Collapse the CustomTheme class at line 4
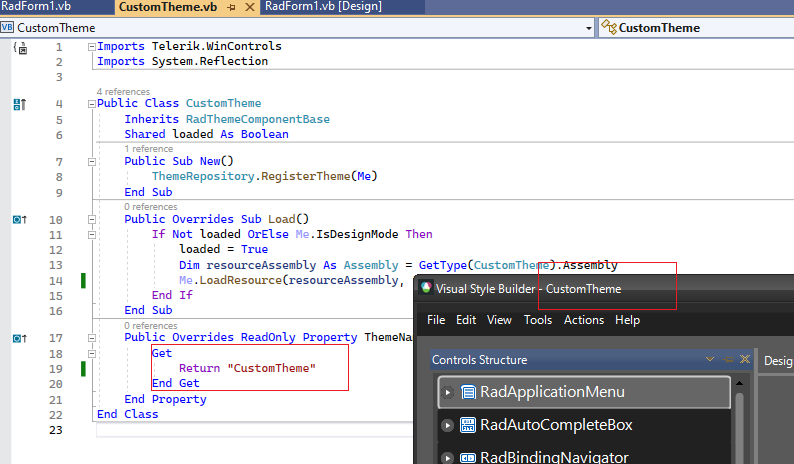 (x=92, y=104)
